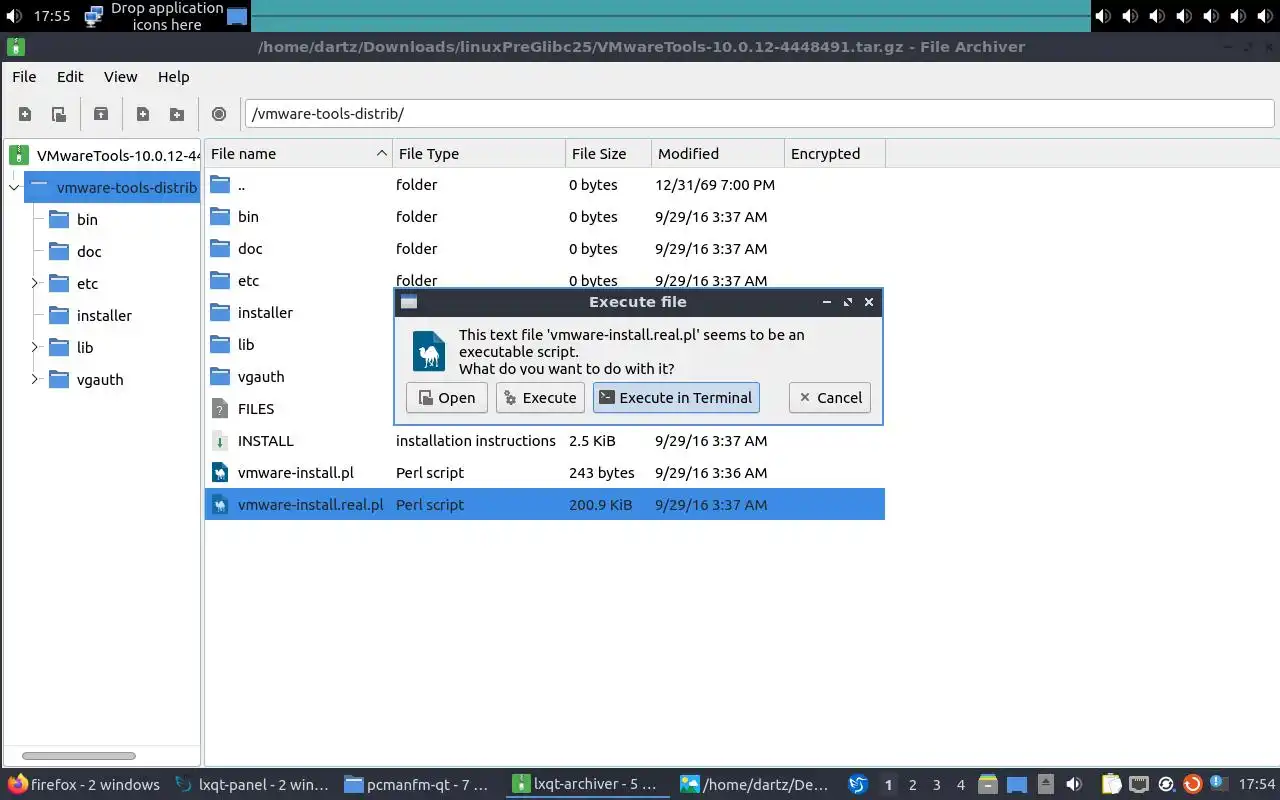
Task: Switch to the /home/dartz/De... taskbar entry
Action: point(755,785)
